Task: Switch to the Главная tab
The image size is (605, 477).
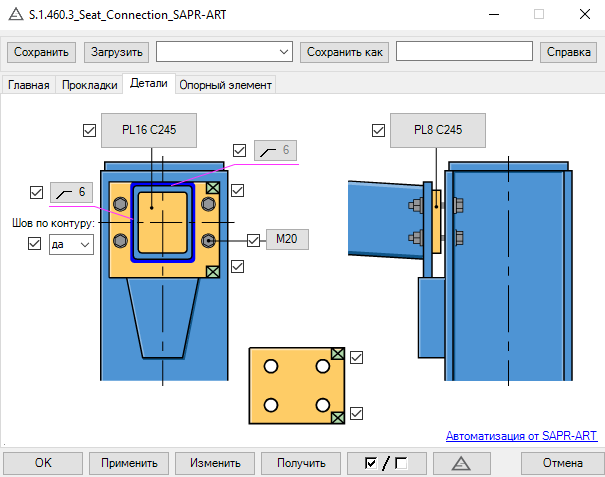Action: [x=29, y=85]
